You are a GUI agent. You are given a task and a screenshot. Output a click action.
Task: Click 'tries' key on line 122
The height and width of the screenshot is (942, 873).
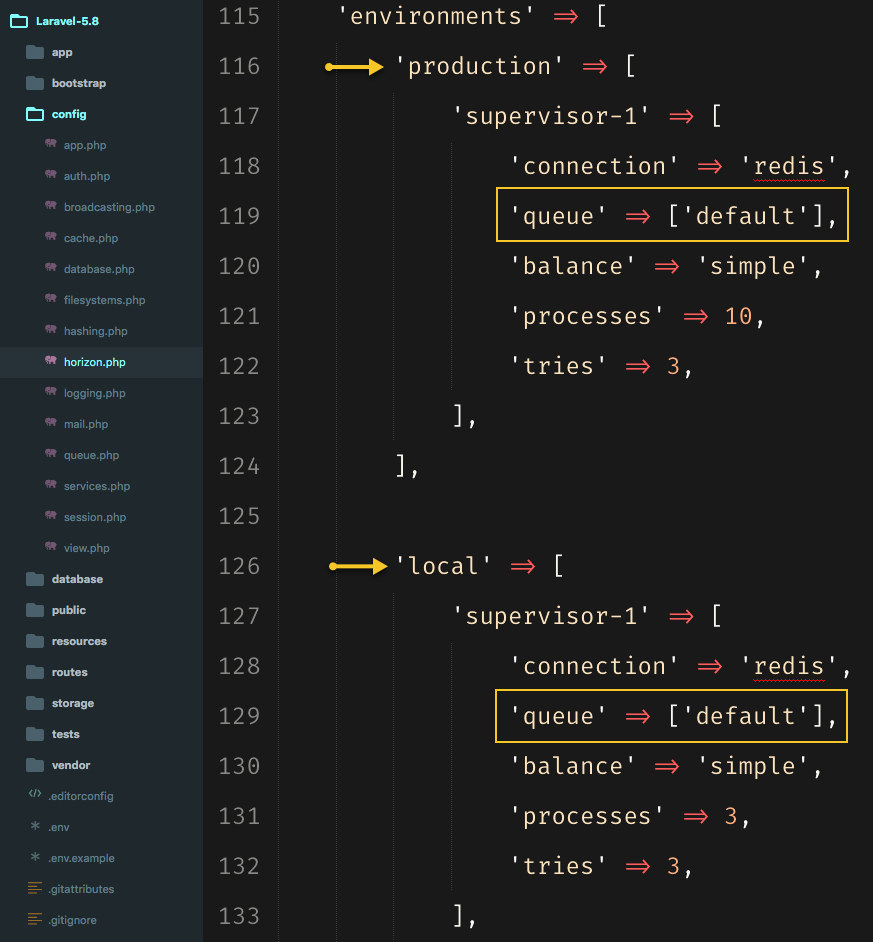coord(558,366)
